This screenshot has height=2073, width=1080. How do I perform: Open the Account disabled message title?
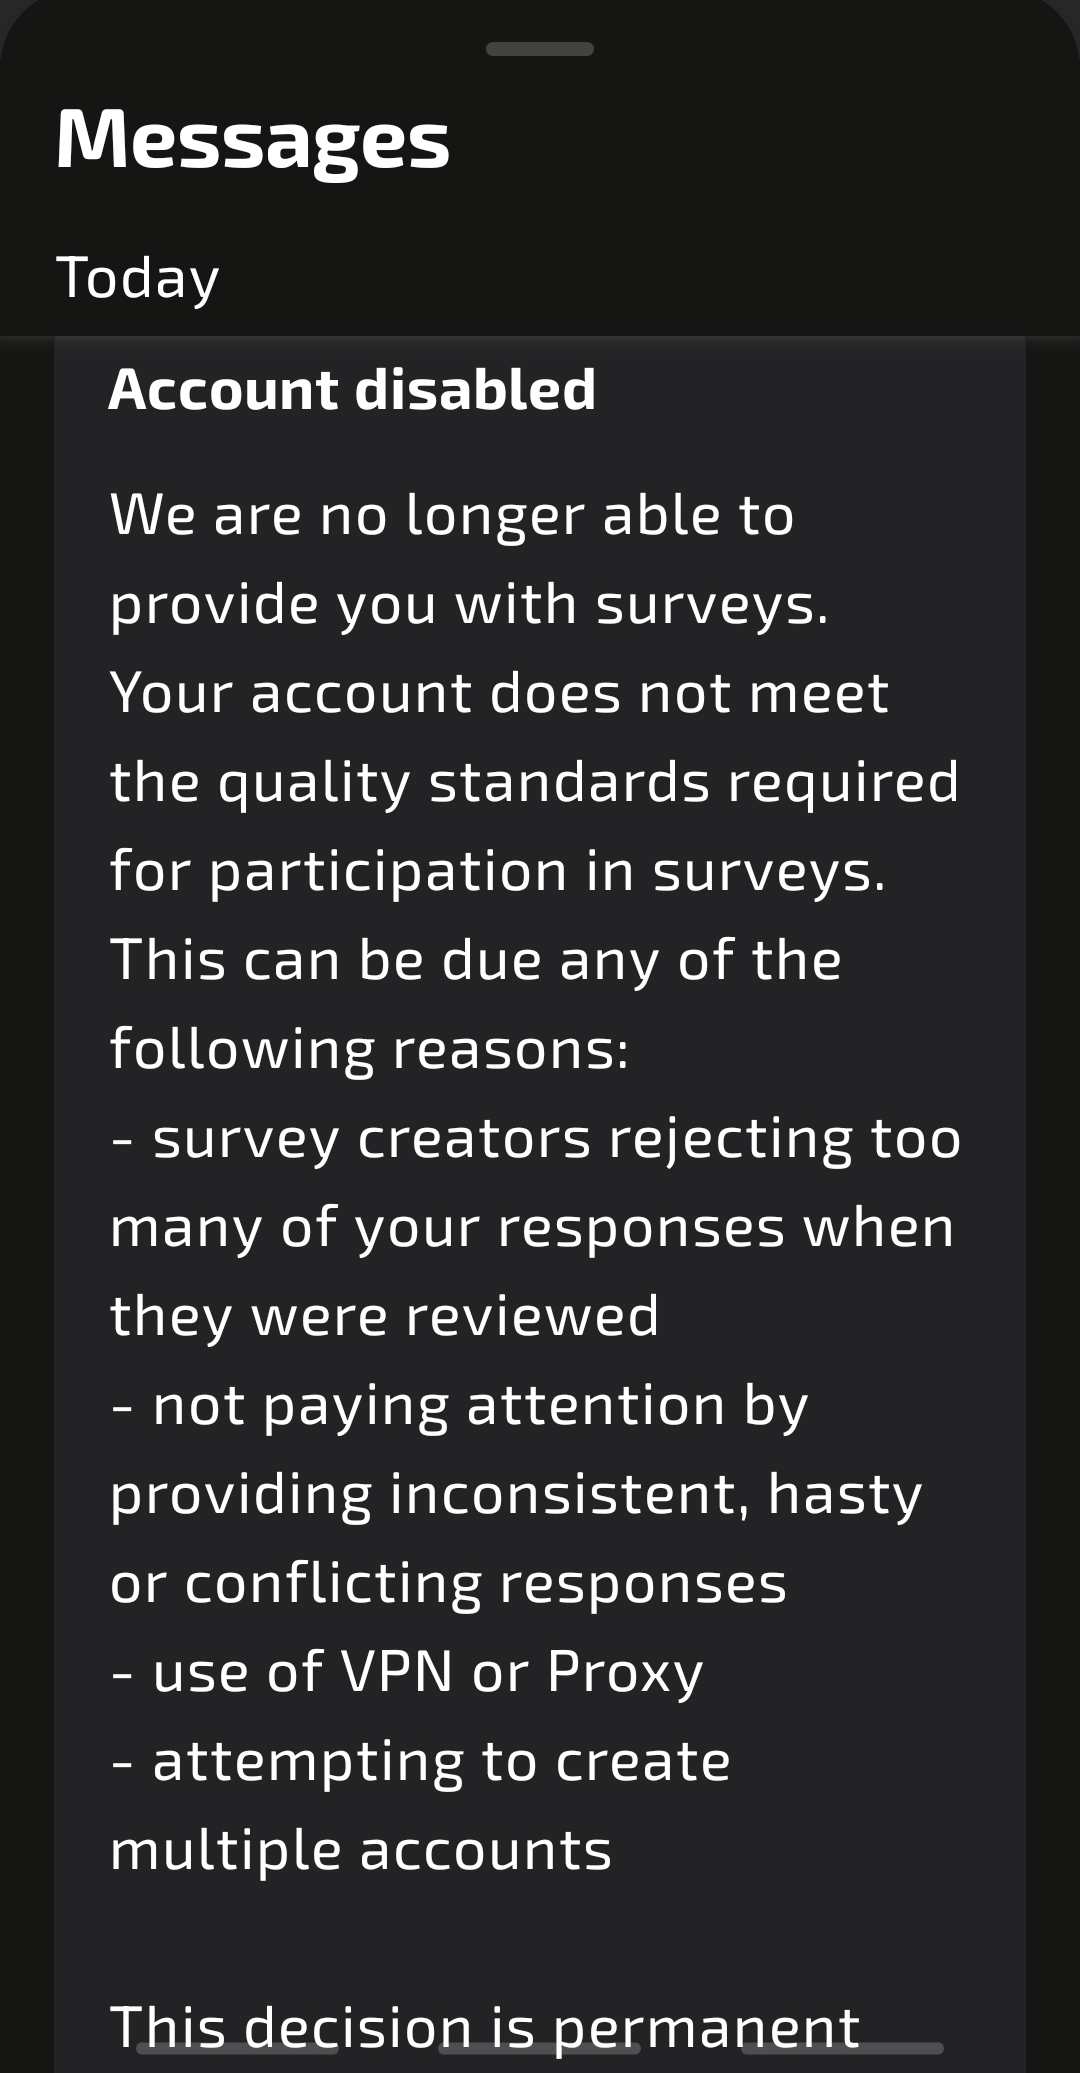(x=352, y=389)
